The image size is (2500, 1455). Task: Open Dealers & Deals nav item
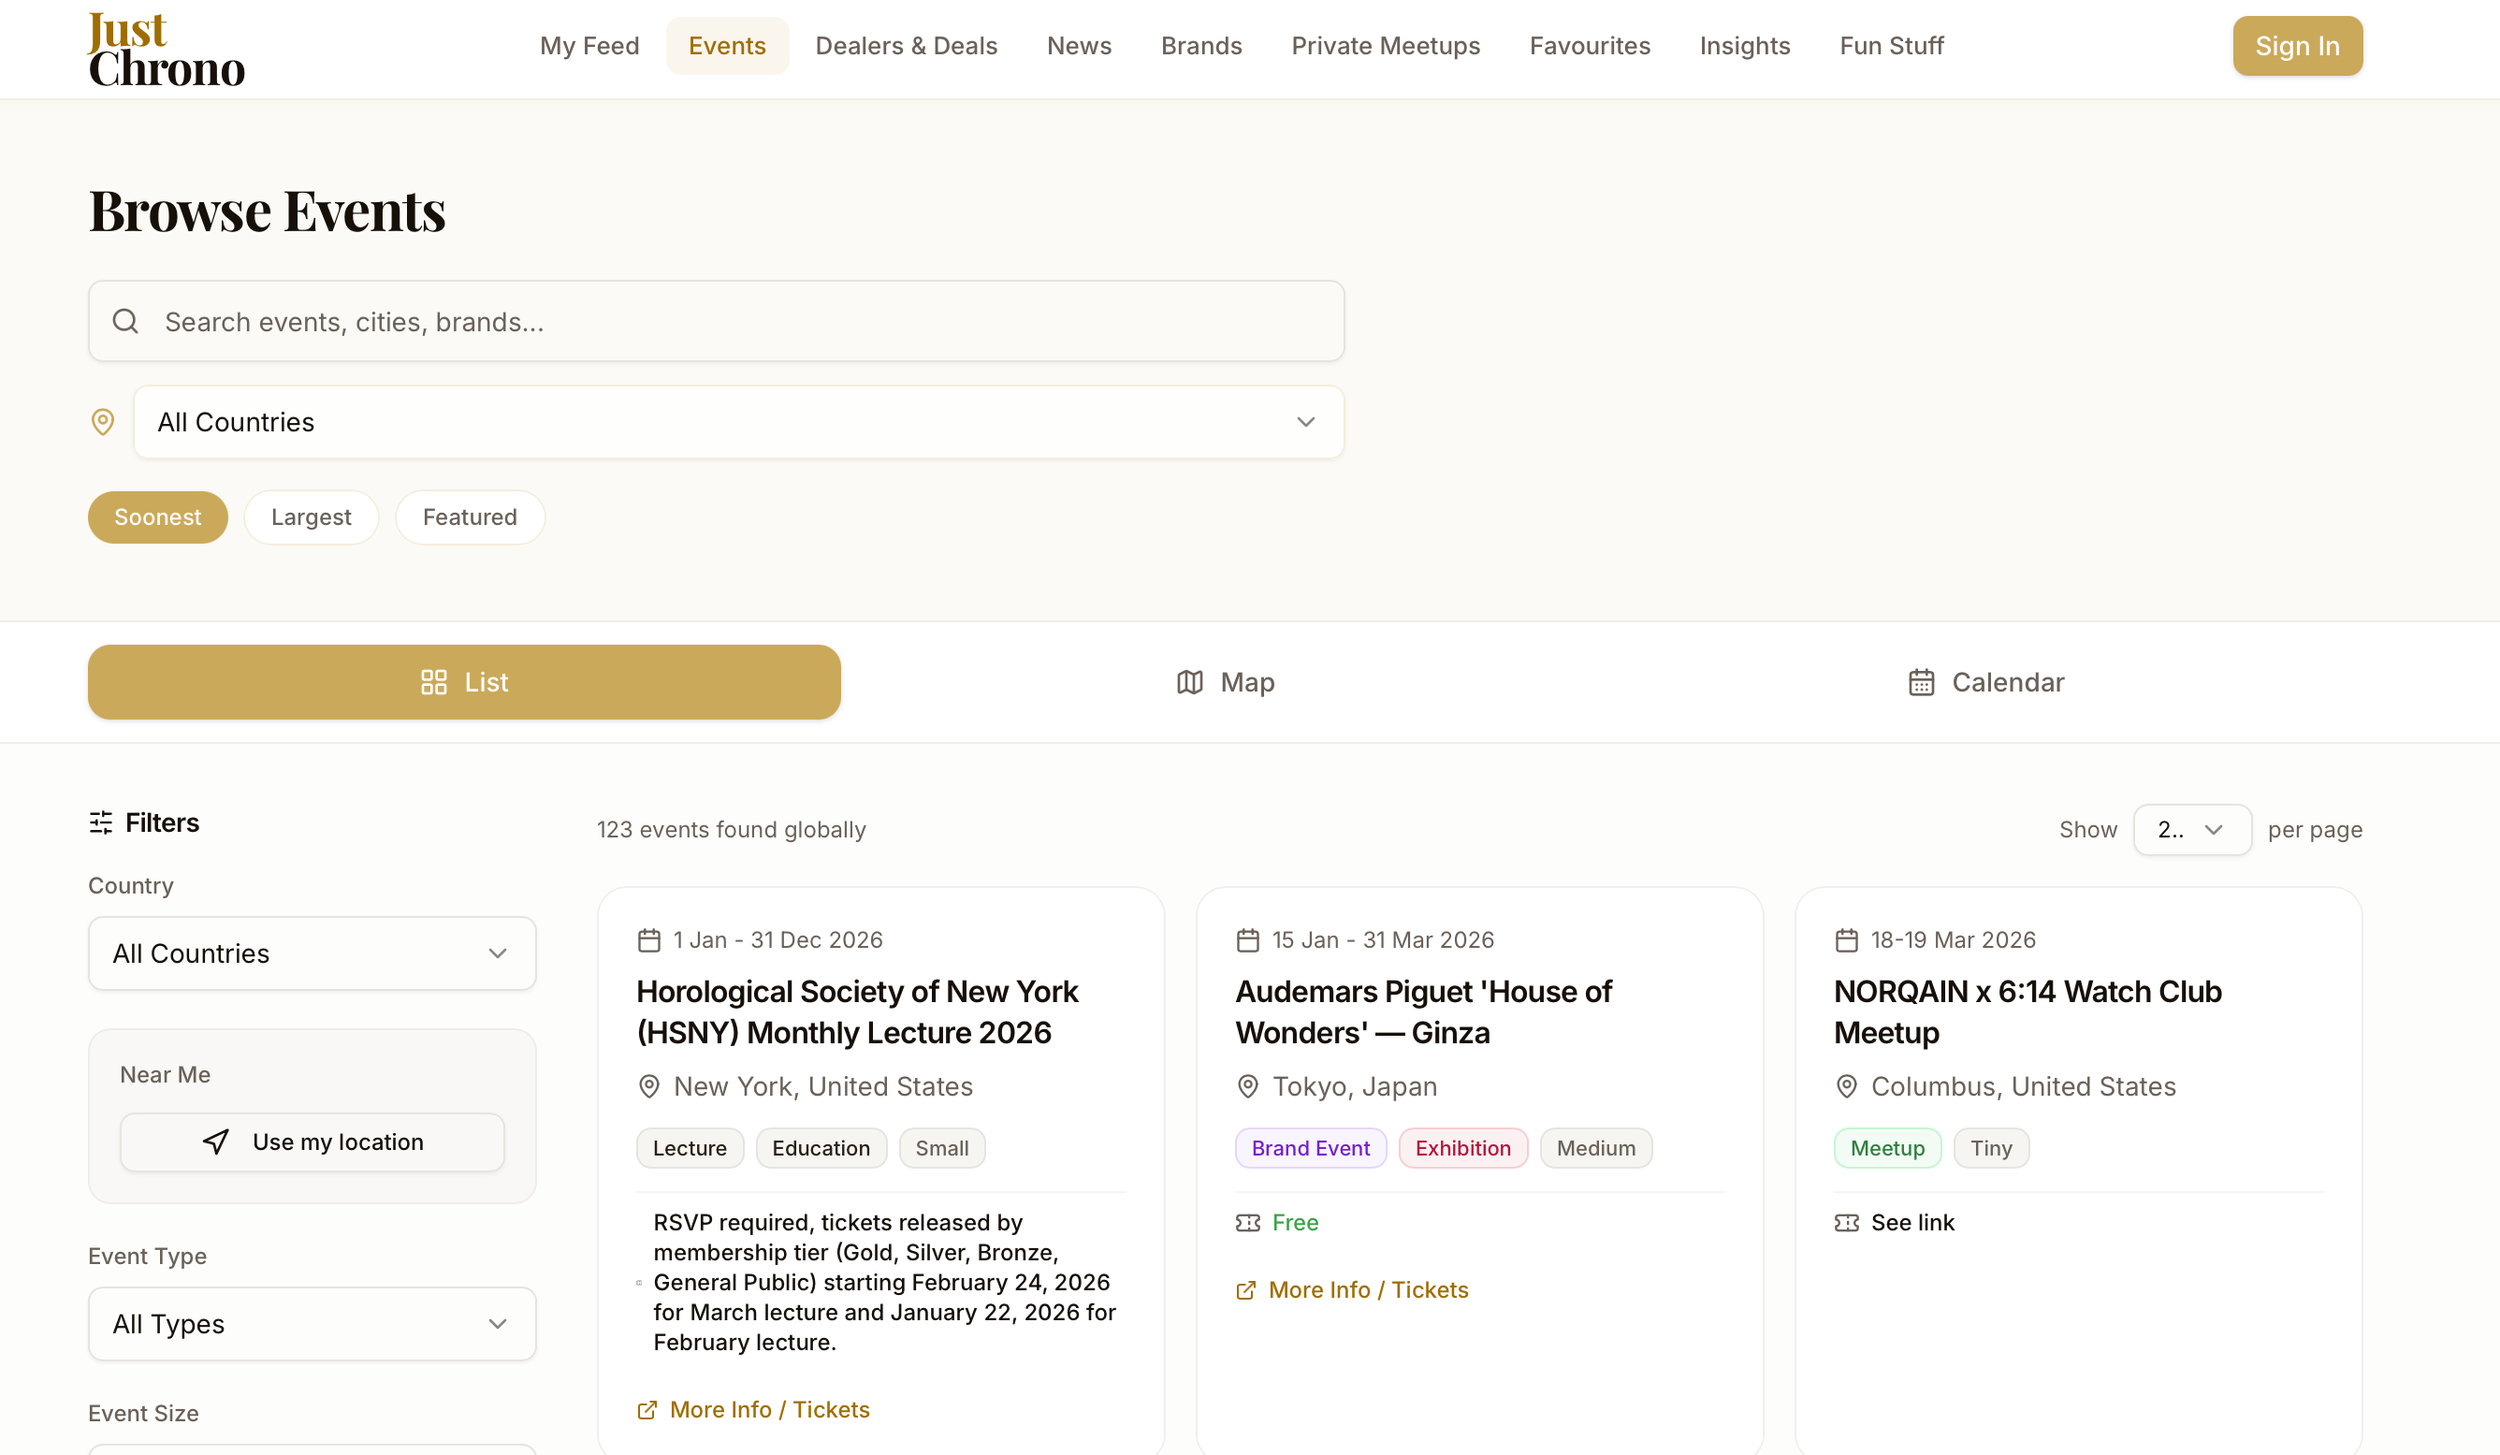(x=906, y=46)
